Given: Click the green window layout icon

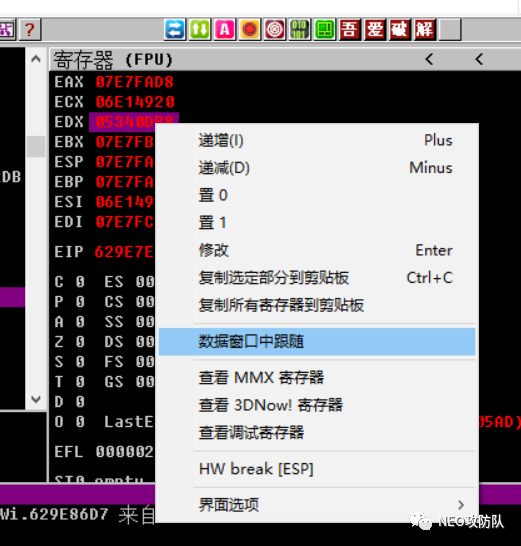Looking at the screenshot, I should [x=325, y=30].
